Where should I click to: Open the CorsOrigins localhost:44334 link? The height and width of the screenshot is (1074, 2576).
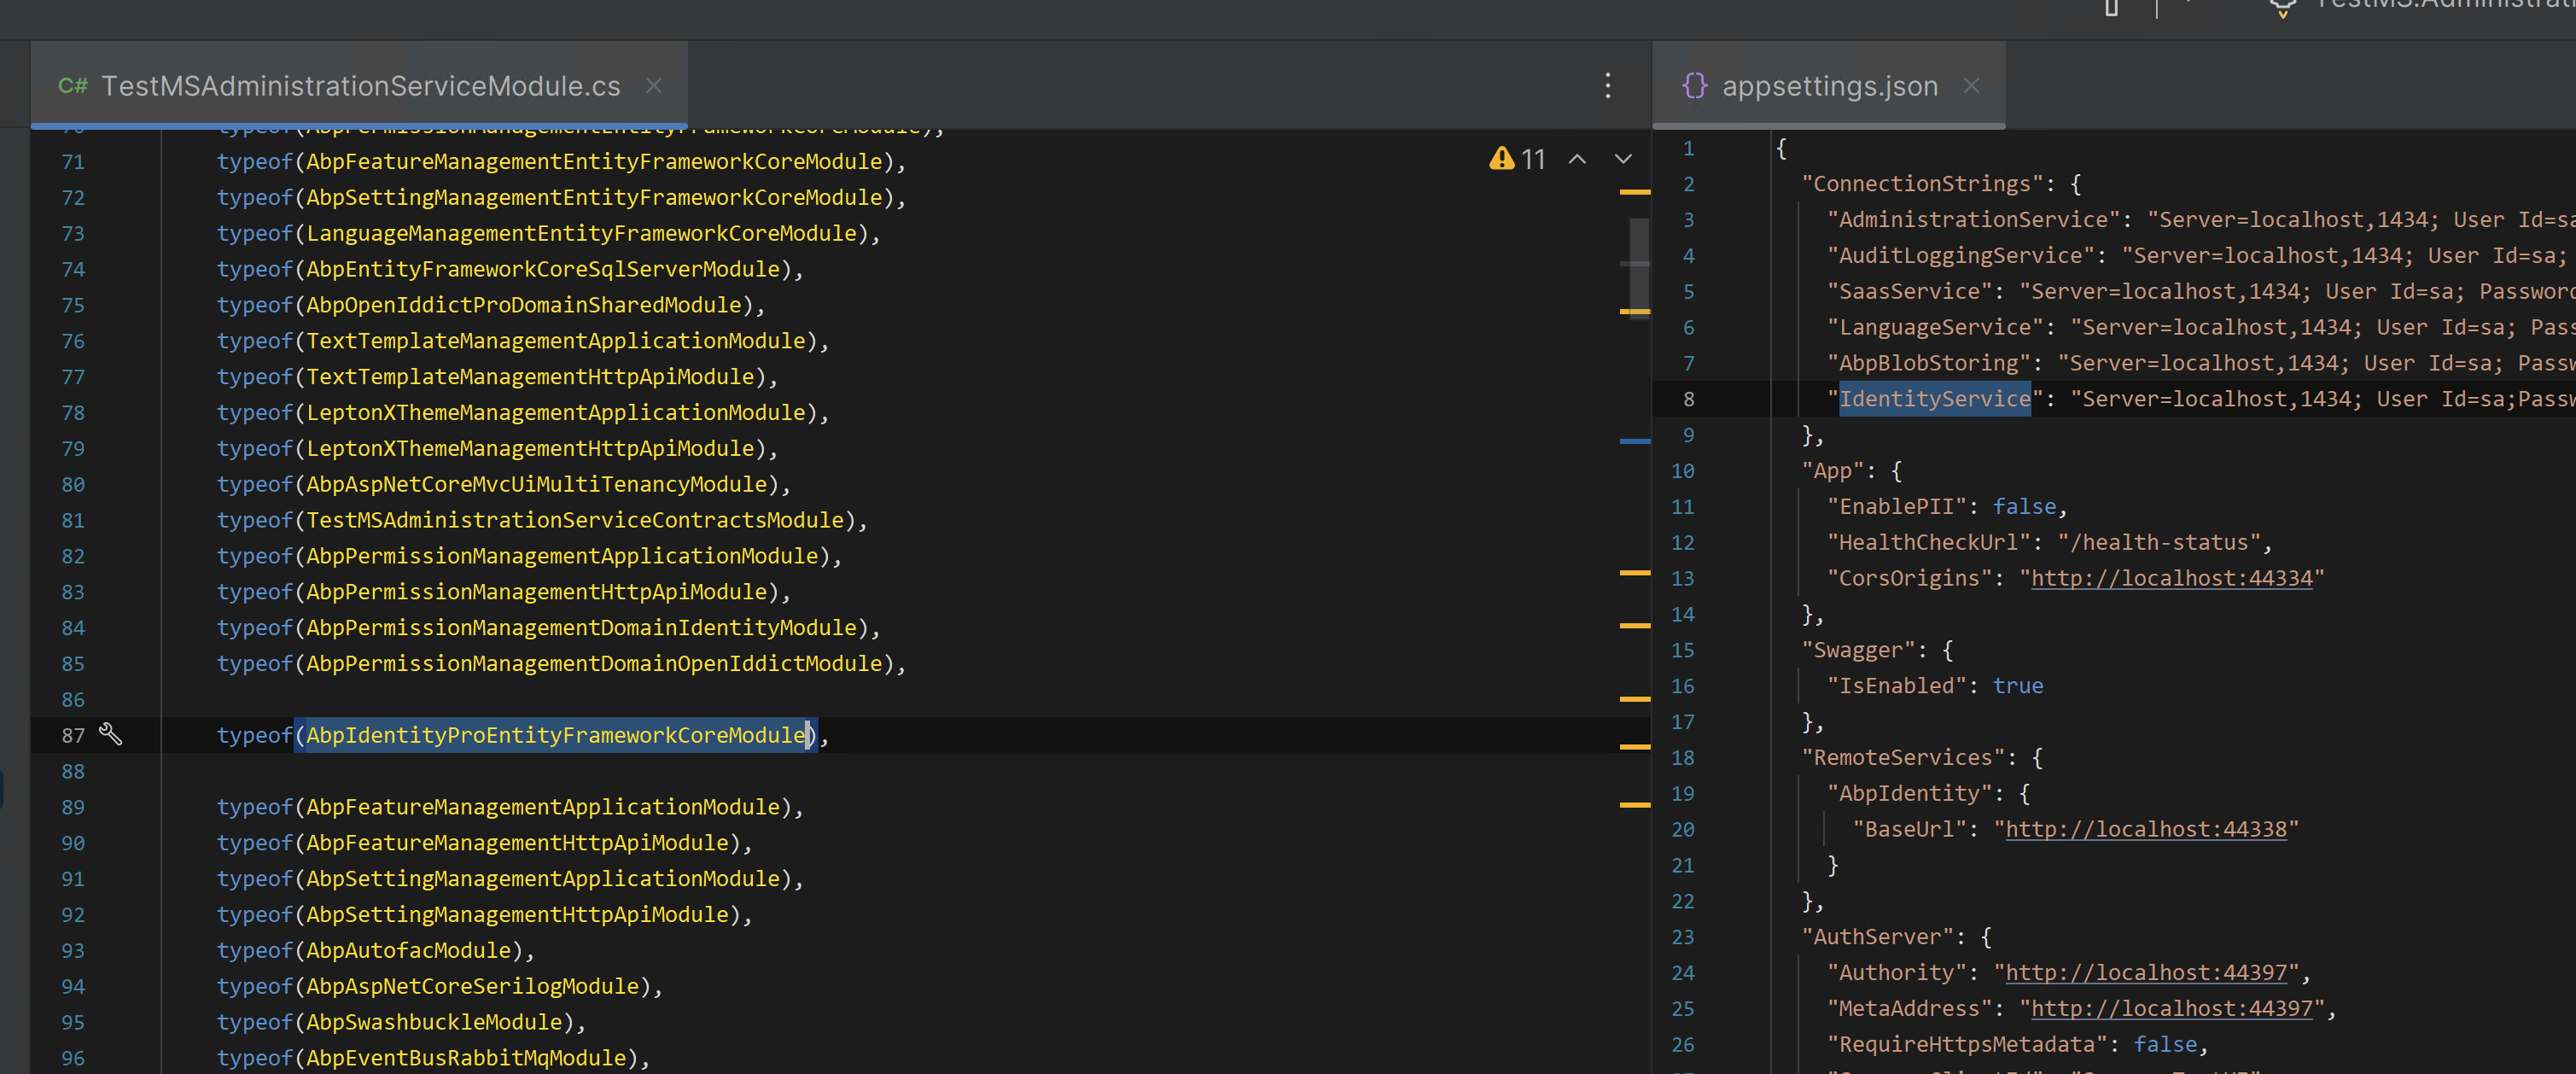click(2171, 578)
